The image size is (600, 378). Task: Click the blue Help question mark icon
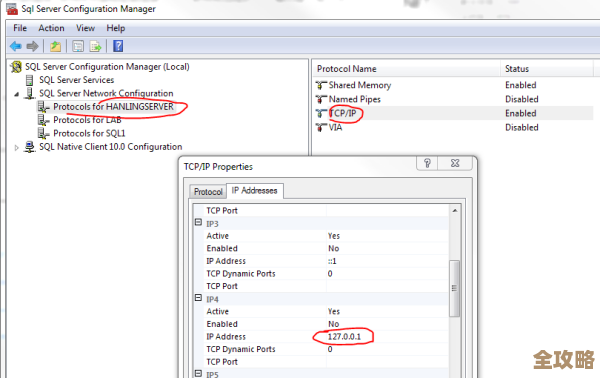tap(118, 46)
